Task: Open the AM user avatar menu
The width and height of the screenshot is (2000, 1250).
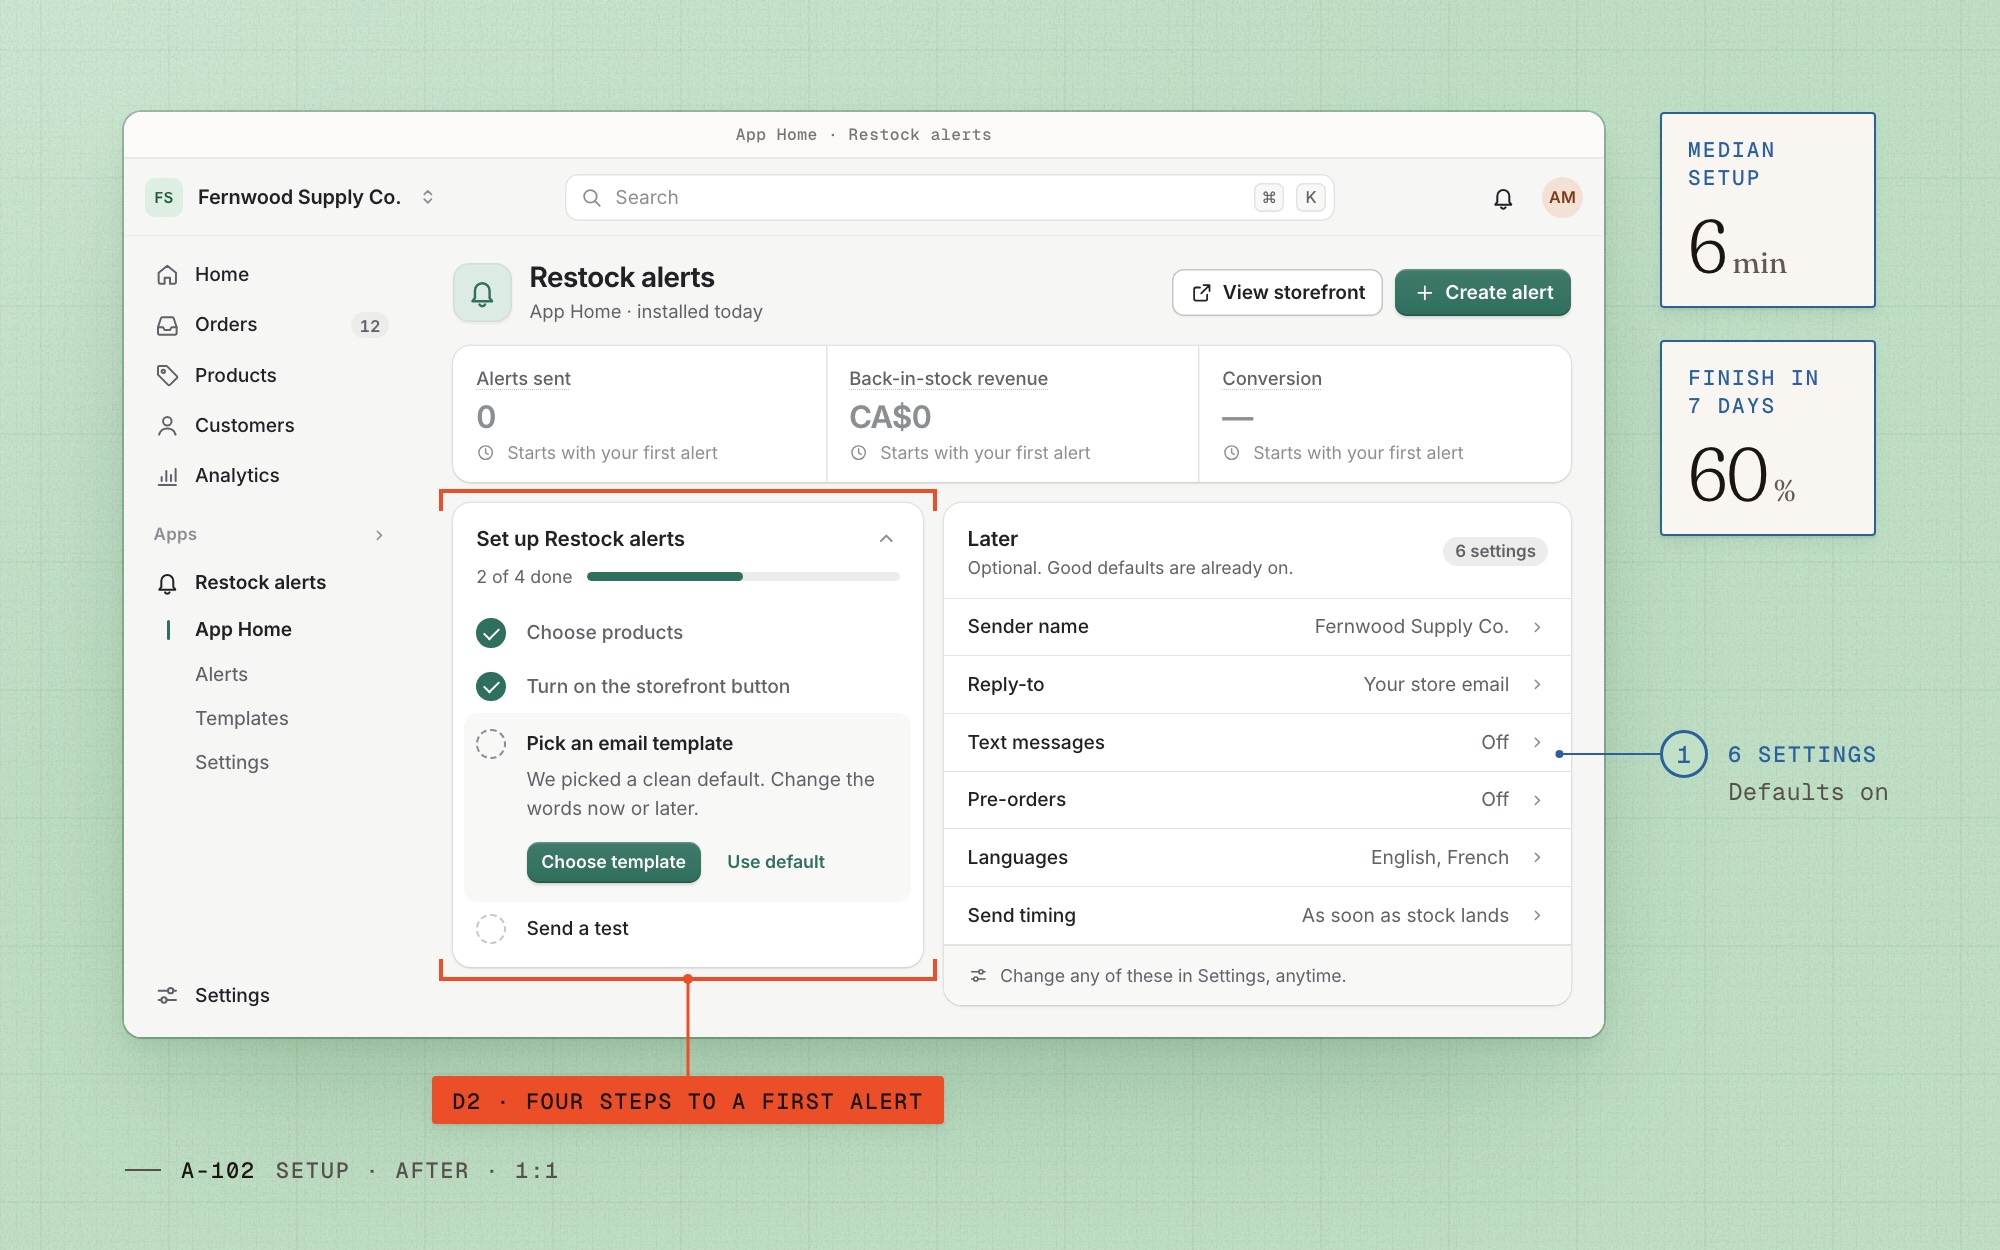Action: [x=1561, y=198]
